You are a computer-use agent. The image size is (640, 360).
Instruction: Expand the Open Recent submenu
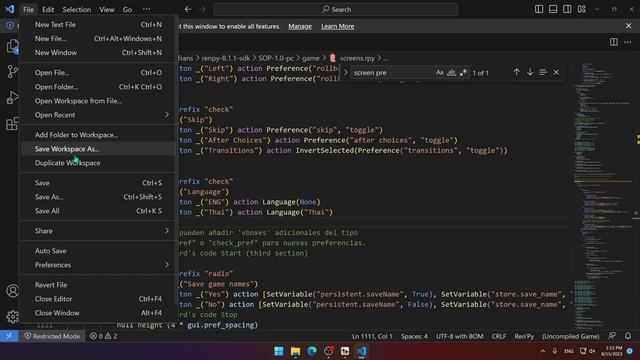[x=98, y=115]
